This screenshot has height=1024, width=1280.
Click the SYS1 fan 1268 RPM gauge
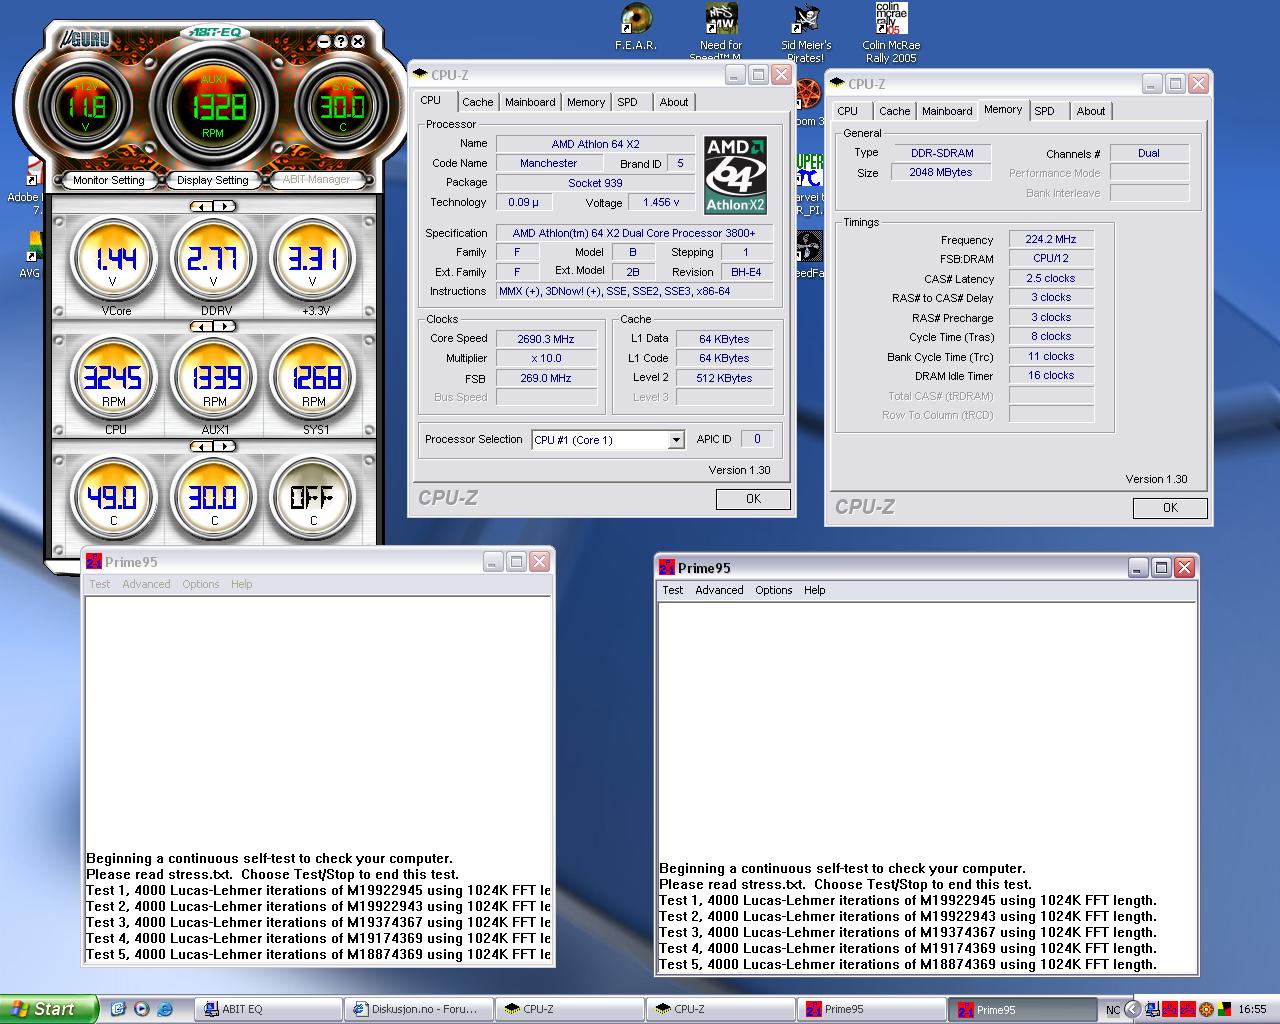tap(313, 380)
